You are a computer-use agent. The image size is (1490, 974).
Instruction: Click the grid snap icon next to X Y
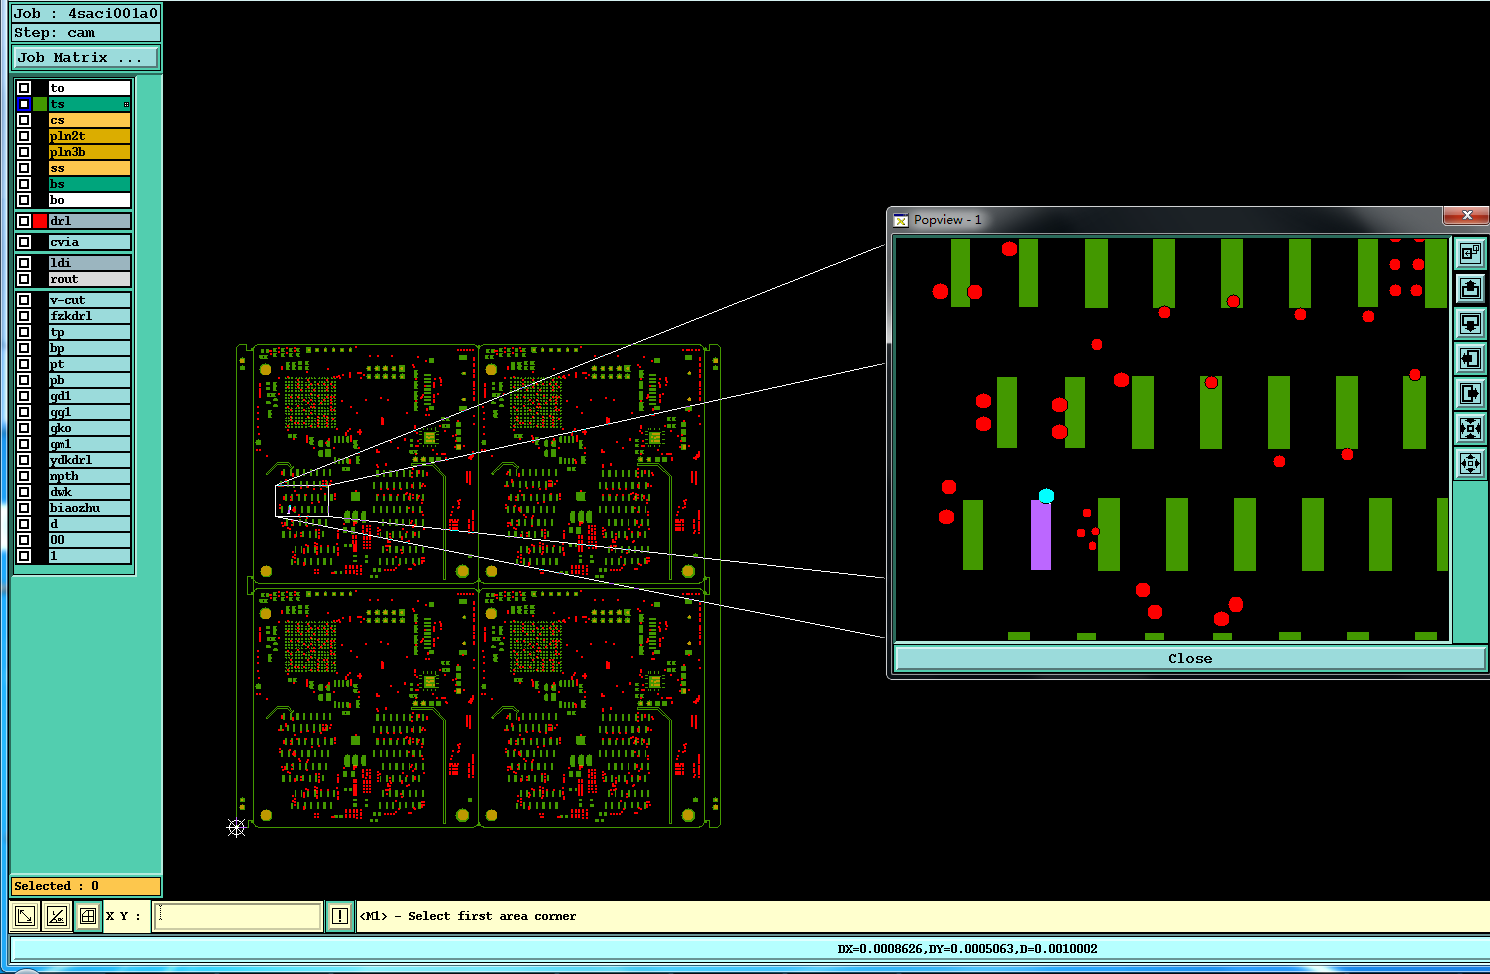[88, 916]
